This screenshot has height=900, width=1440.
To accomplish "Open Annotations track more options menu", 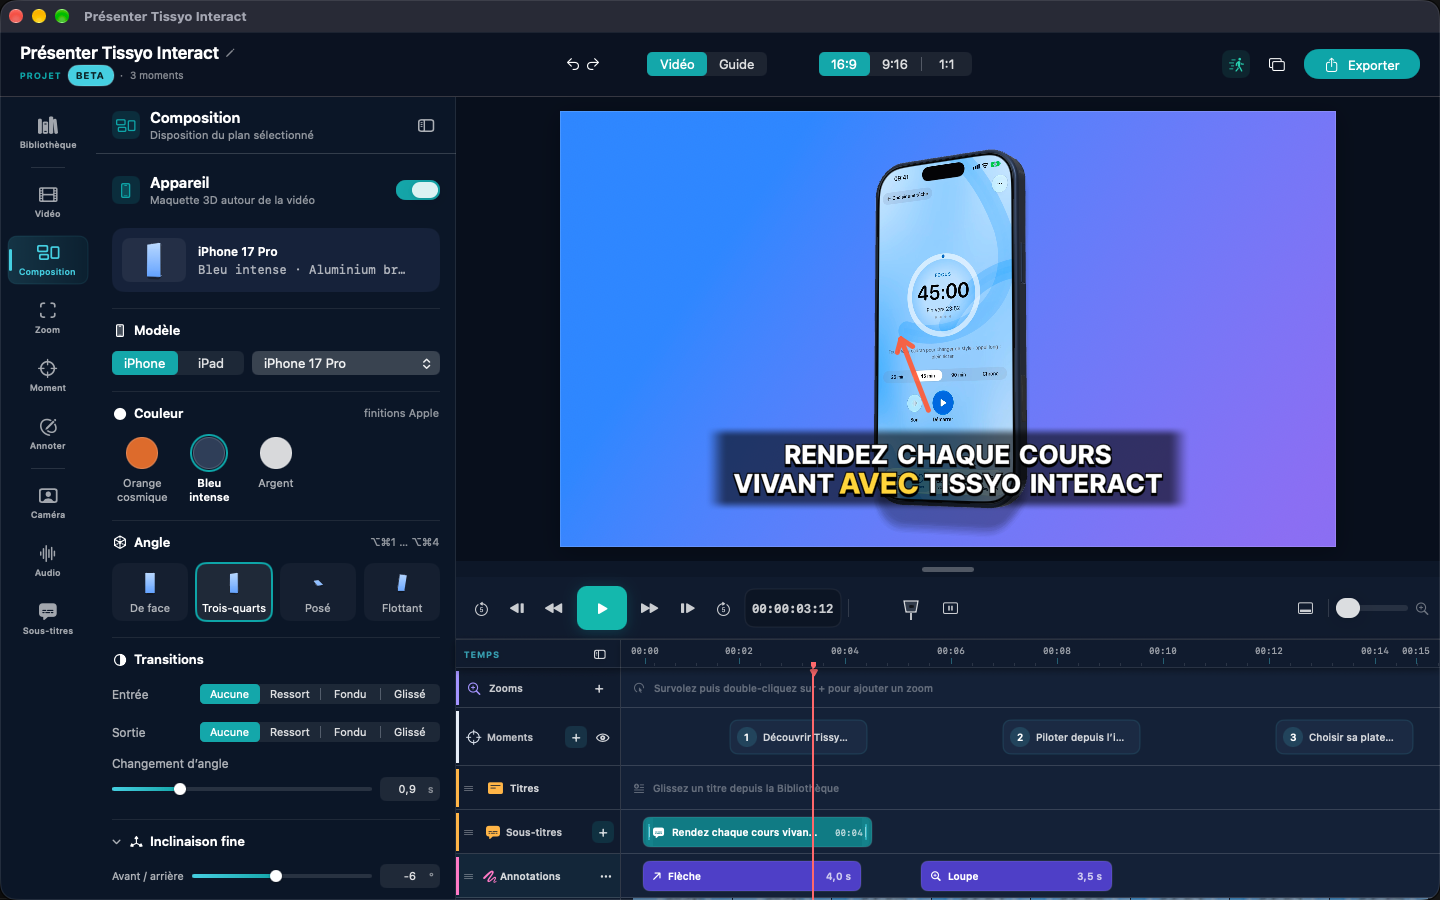I will [x=605, y=876].
